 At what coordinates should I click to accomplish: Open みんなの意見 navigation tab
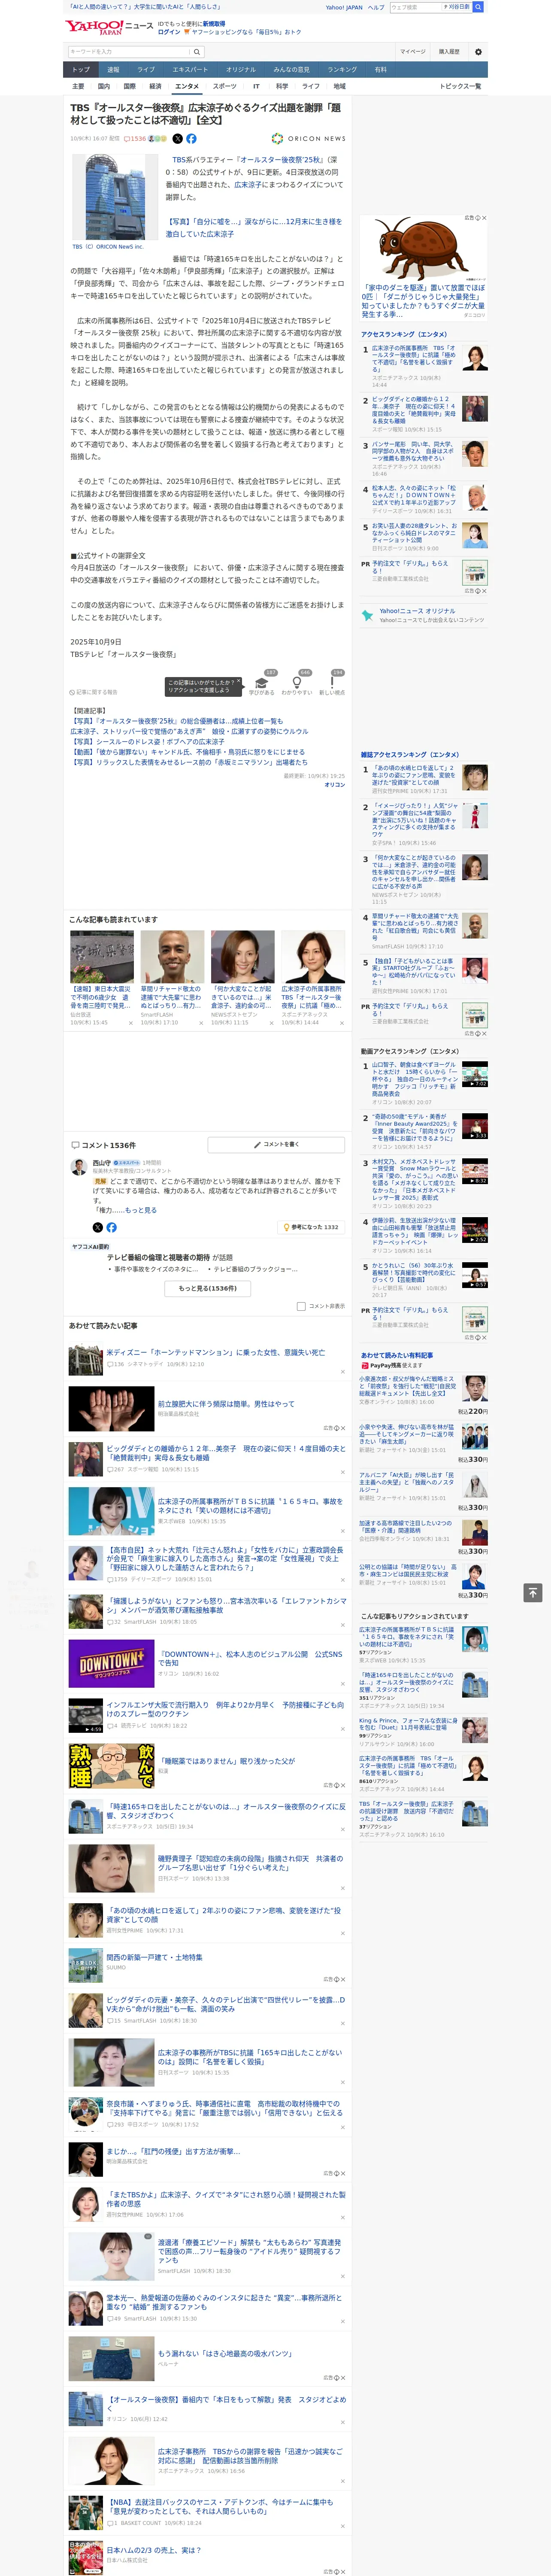click(292, 70)
